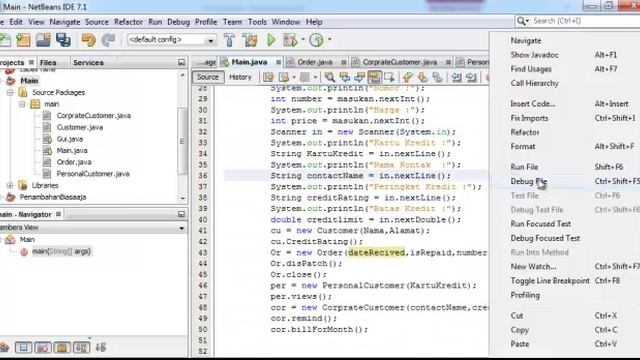Click the Clean and Build Project icon

250,40
